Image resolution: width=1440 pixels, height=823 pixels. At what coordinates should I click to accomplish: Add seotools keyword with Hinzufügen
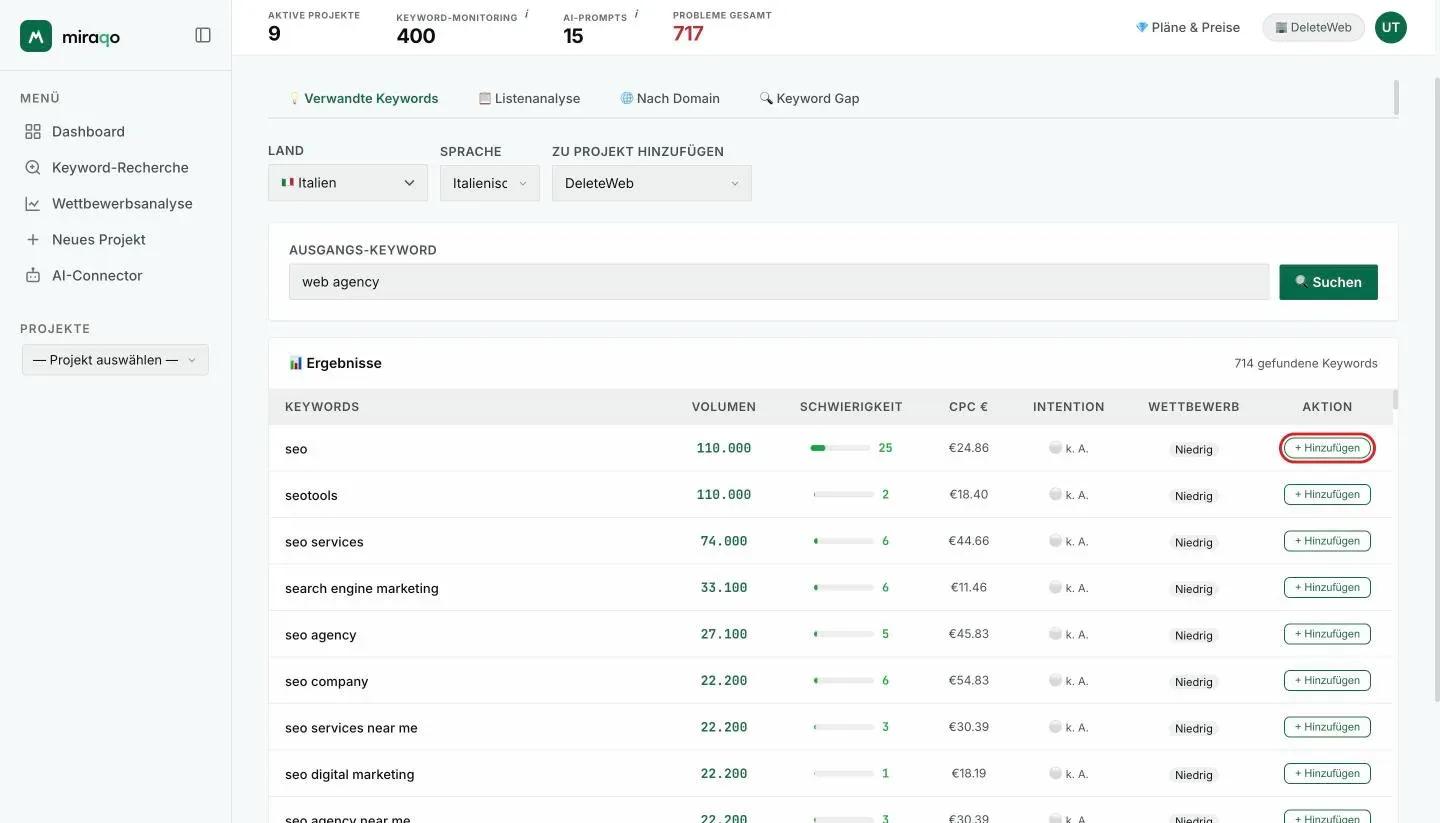tap(1327, 494)
